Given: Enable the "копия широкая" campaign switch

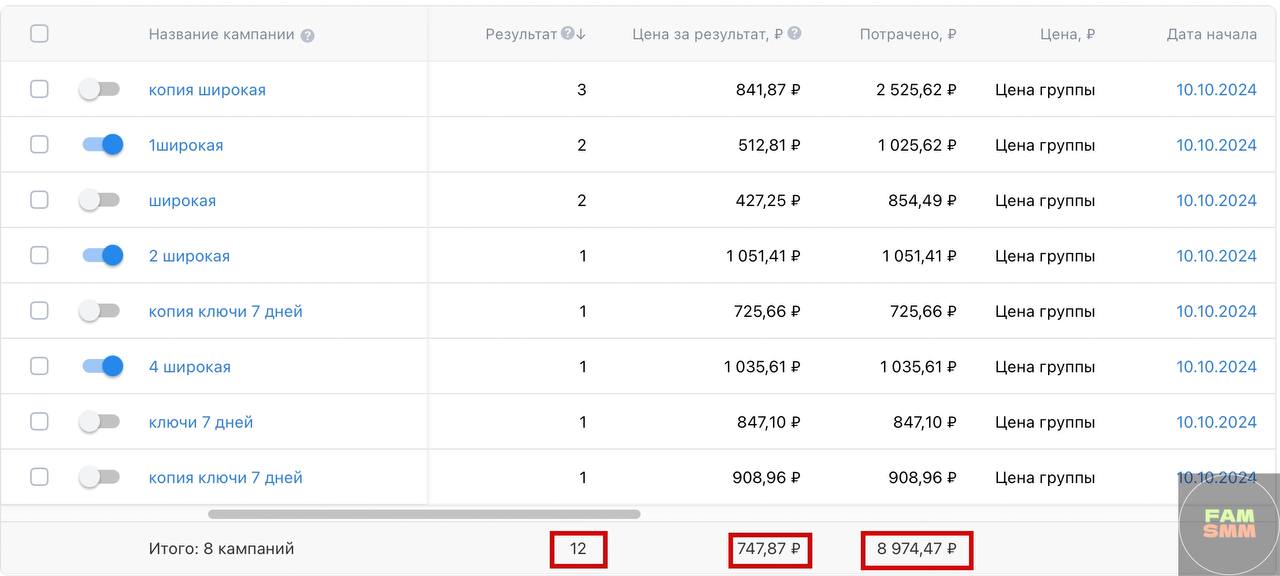Looking at the screenshot, I should [100, 89].
